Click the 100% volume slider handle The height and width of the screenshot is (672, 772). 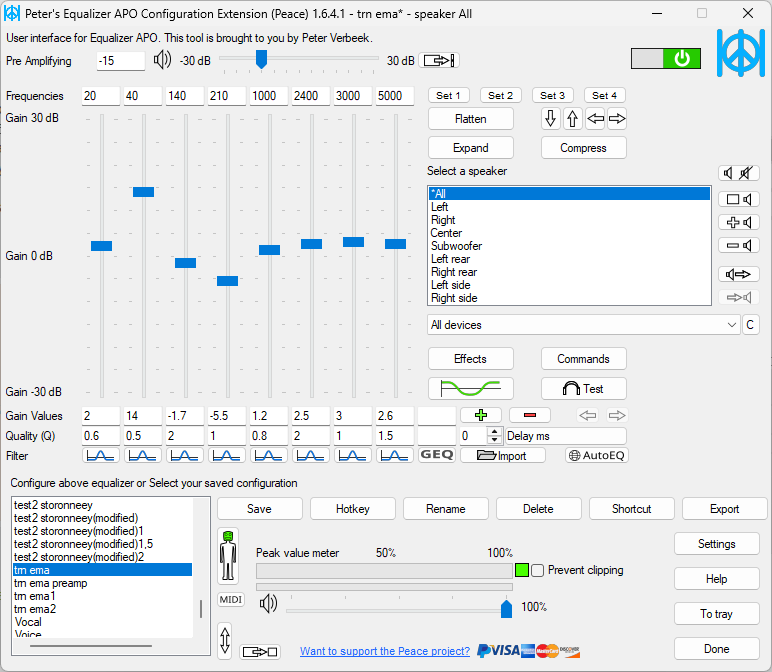tap(506, 608)
